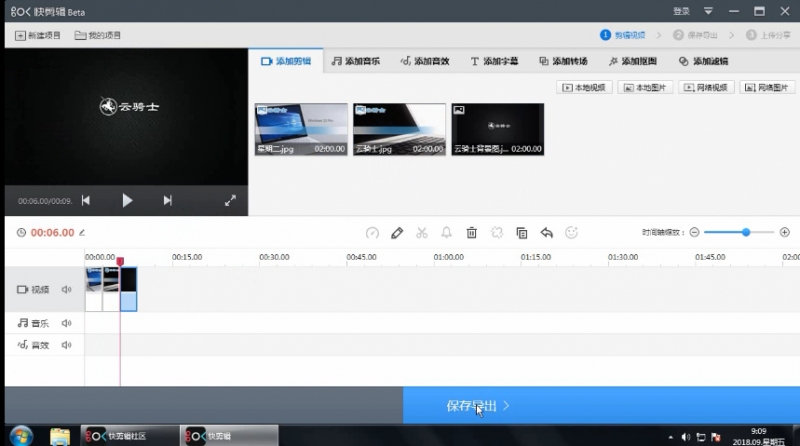Screen dimensions: 800x446
Task: Click step 2 保存导出 in workflow header
Action: [x=696, y=35]
